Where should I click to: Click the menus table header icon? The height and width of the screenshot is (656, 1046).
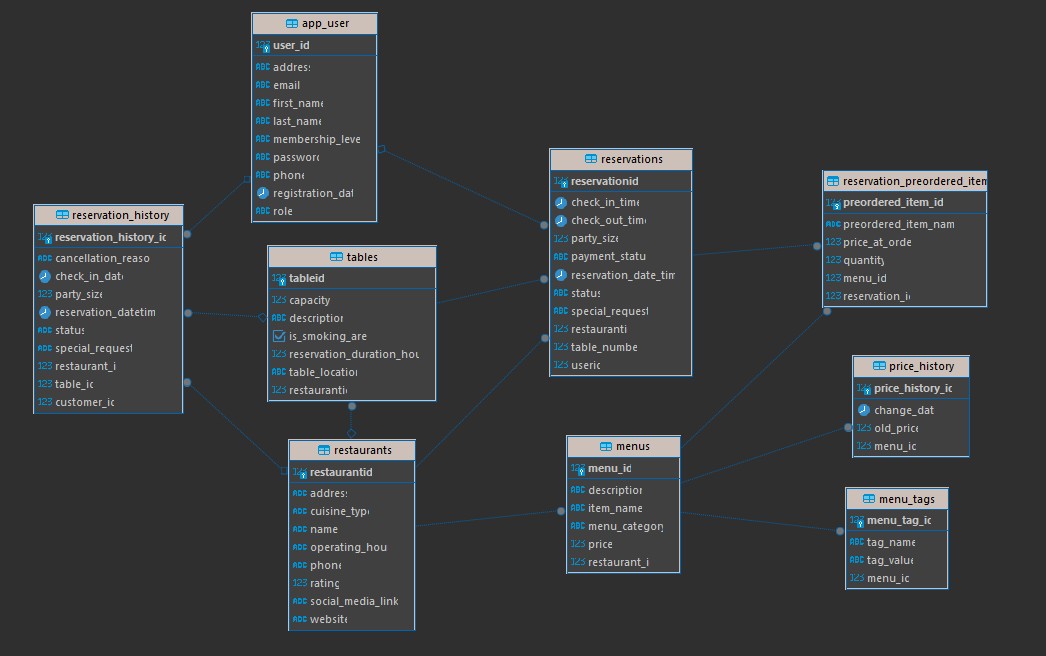click(x=606, y=446)
